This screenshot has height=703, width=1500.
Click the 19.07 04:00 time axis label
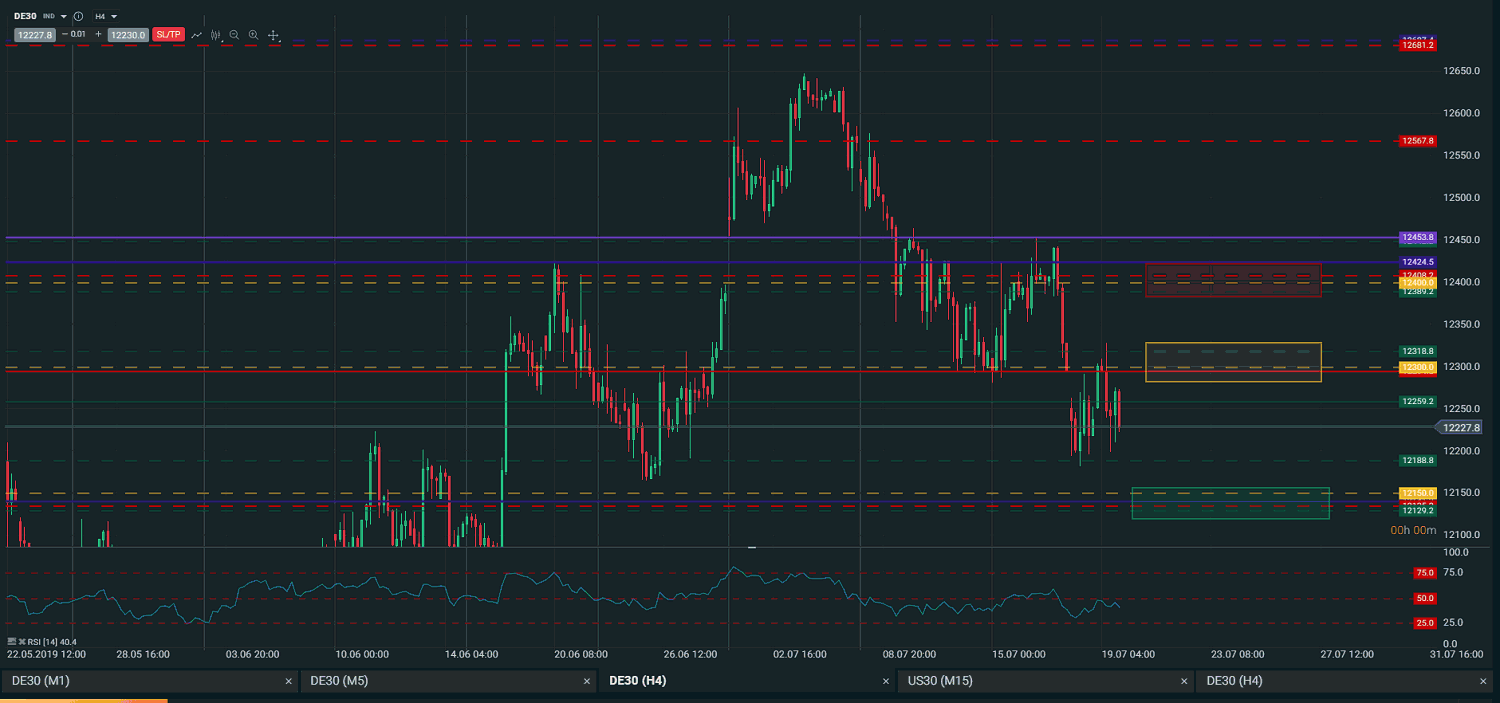(1127, 655)
